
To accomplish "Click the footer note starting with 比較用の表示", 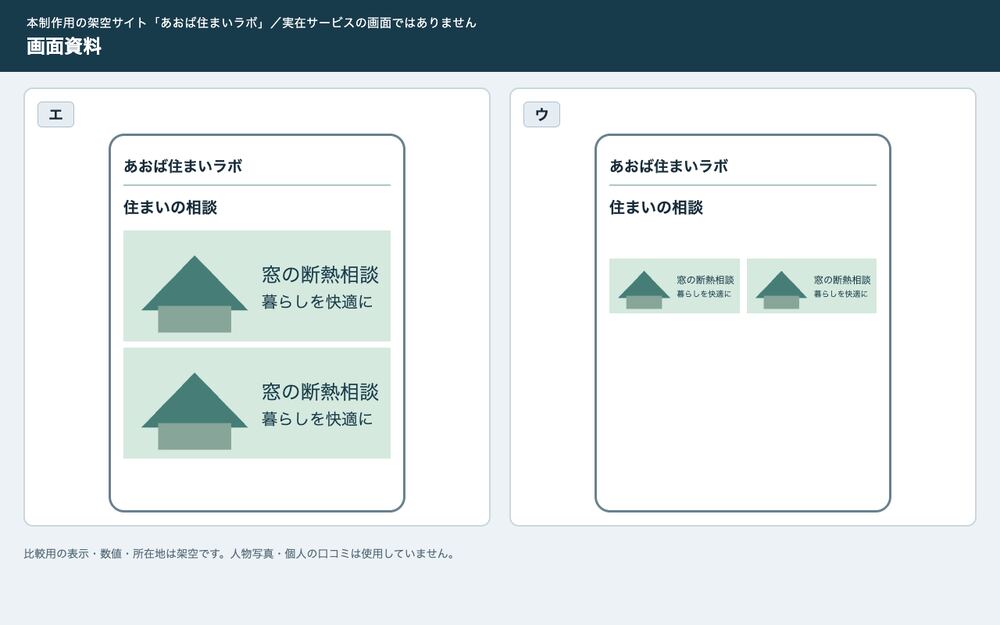I will (240, 554).
